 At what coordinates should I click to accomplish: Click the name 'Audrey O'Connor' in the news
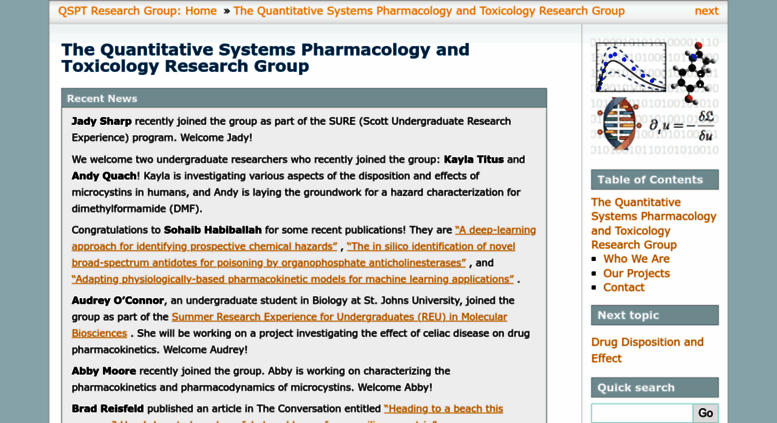tap(118, 301)
